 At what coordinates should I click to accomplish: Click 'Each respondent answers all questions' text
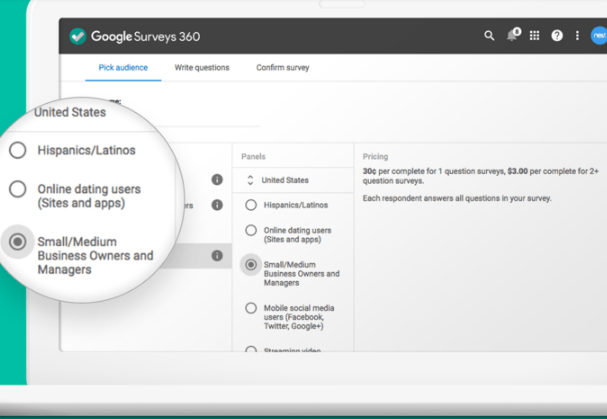[457, 198]
